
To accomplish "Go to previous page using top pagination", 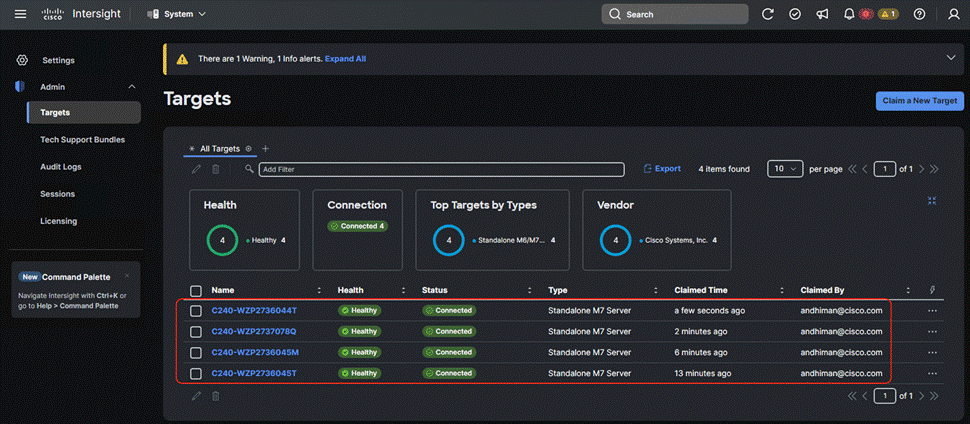I will point(866,169).
